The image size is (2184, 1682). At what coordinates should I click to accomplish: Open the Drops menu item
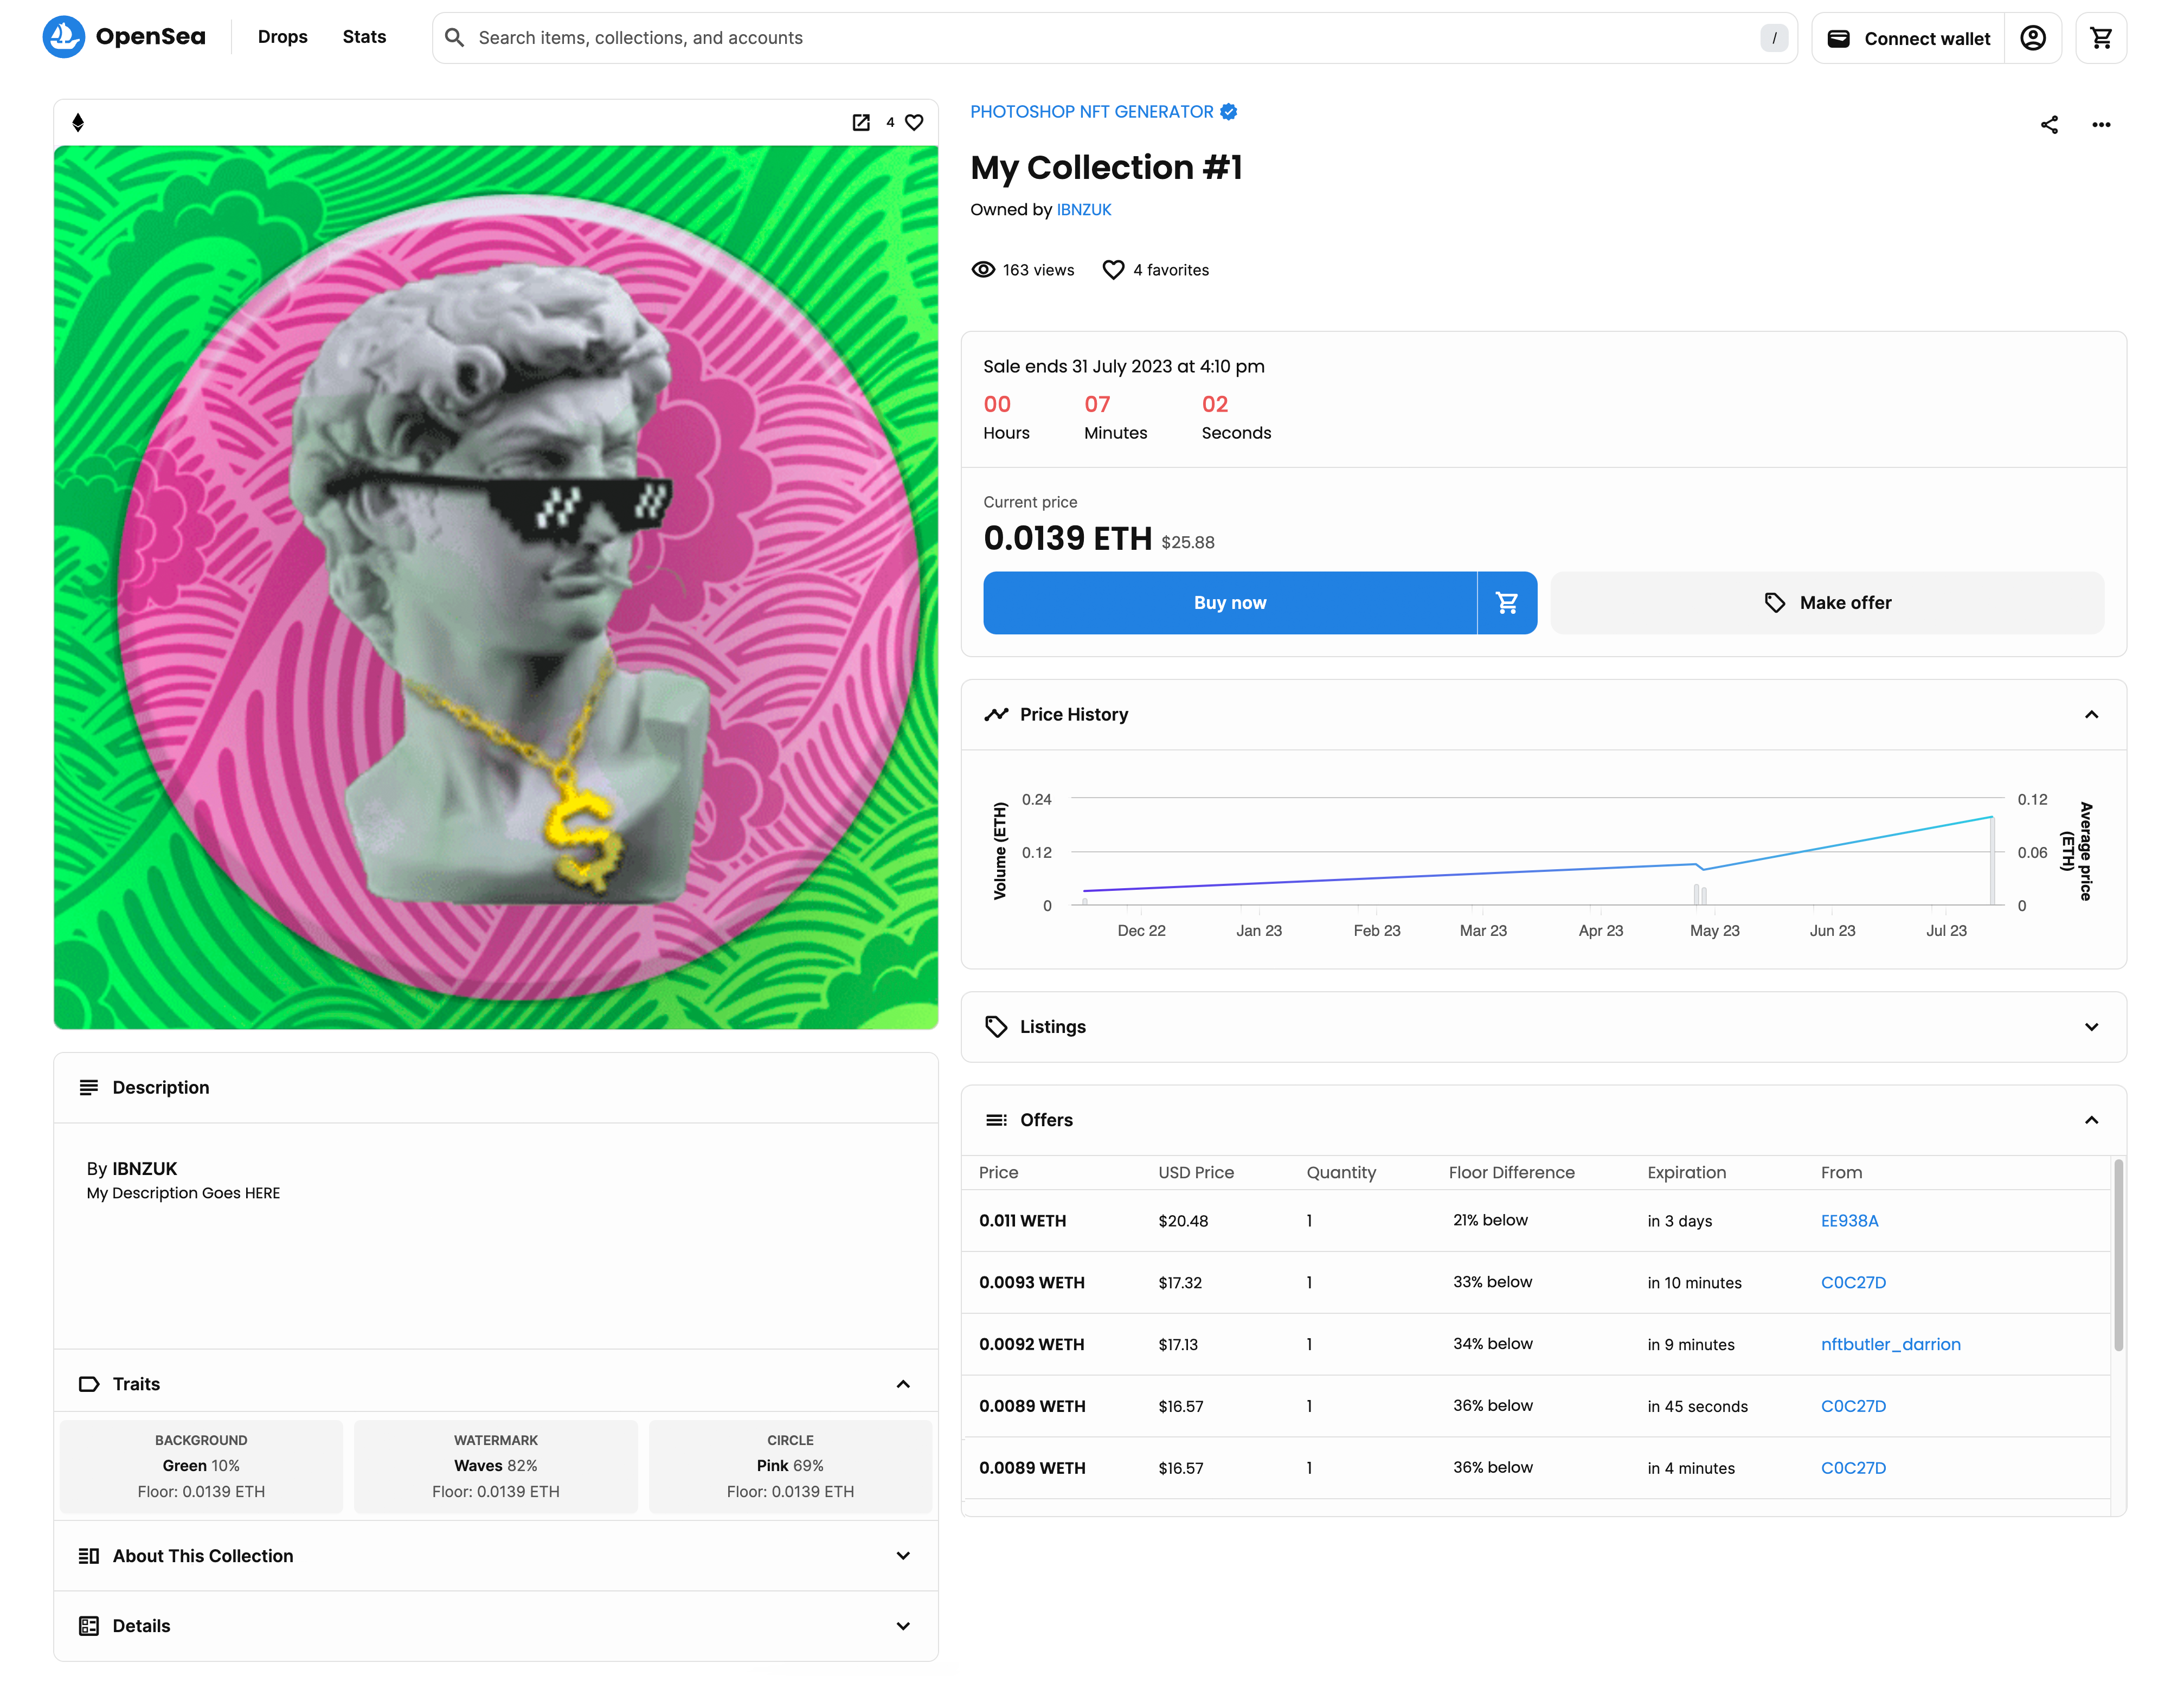(x=282, y=37)
